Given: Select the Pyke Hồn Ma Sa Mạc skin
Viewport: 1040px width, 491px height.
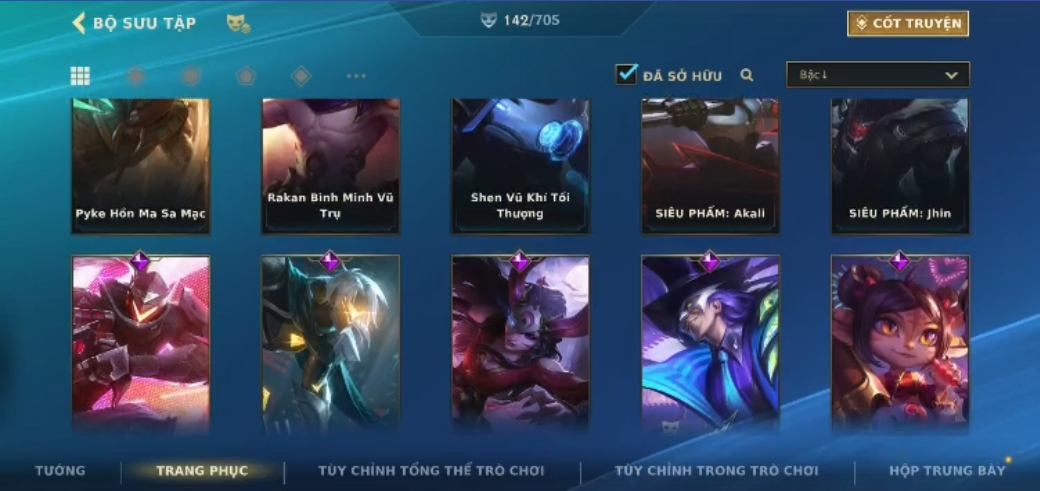Looking at the screenshot, I should click(x=141, y=166).
